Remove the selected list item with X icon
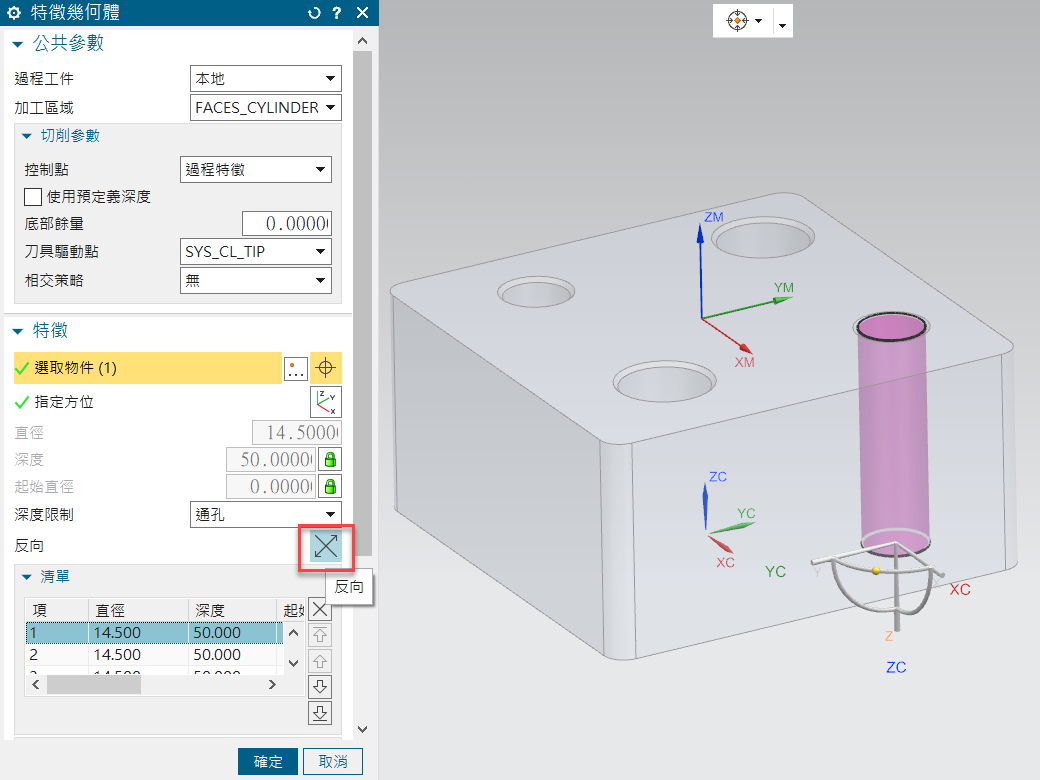This screenshot has width=1040, height=780. [x=320, y=610]
